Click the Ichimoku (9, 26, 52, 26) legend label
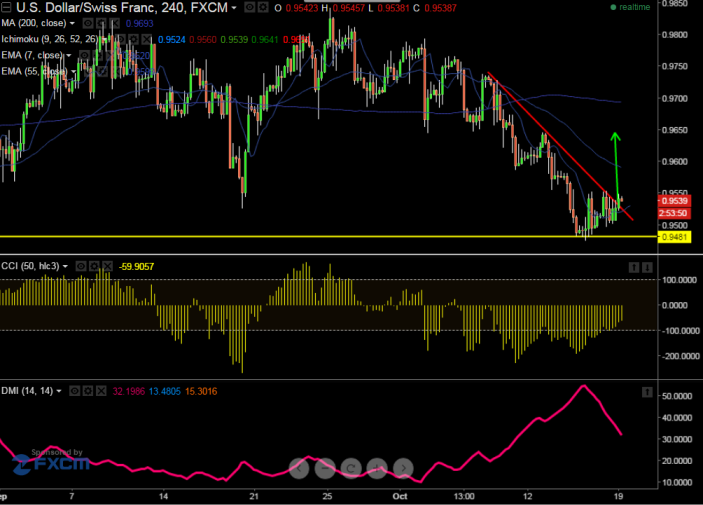The image size is (703, 505). click(x=49, y=39)
